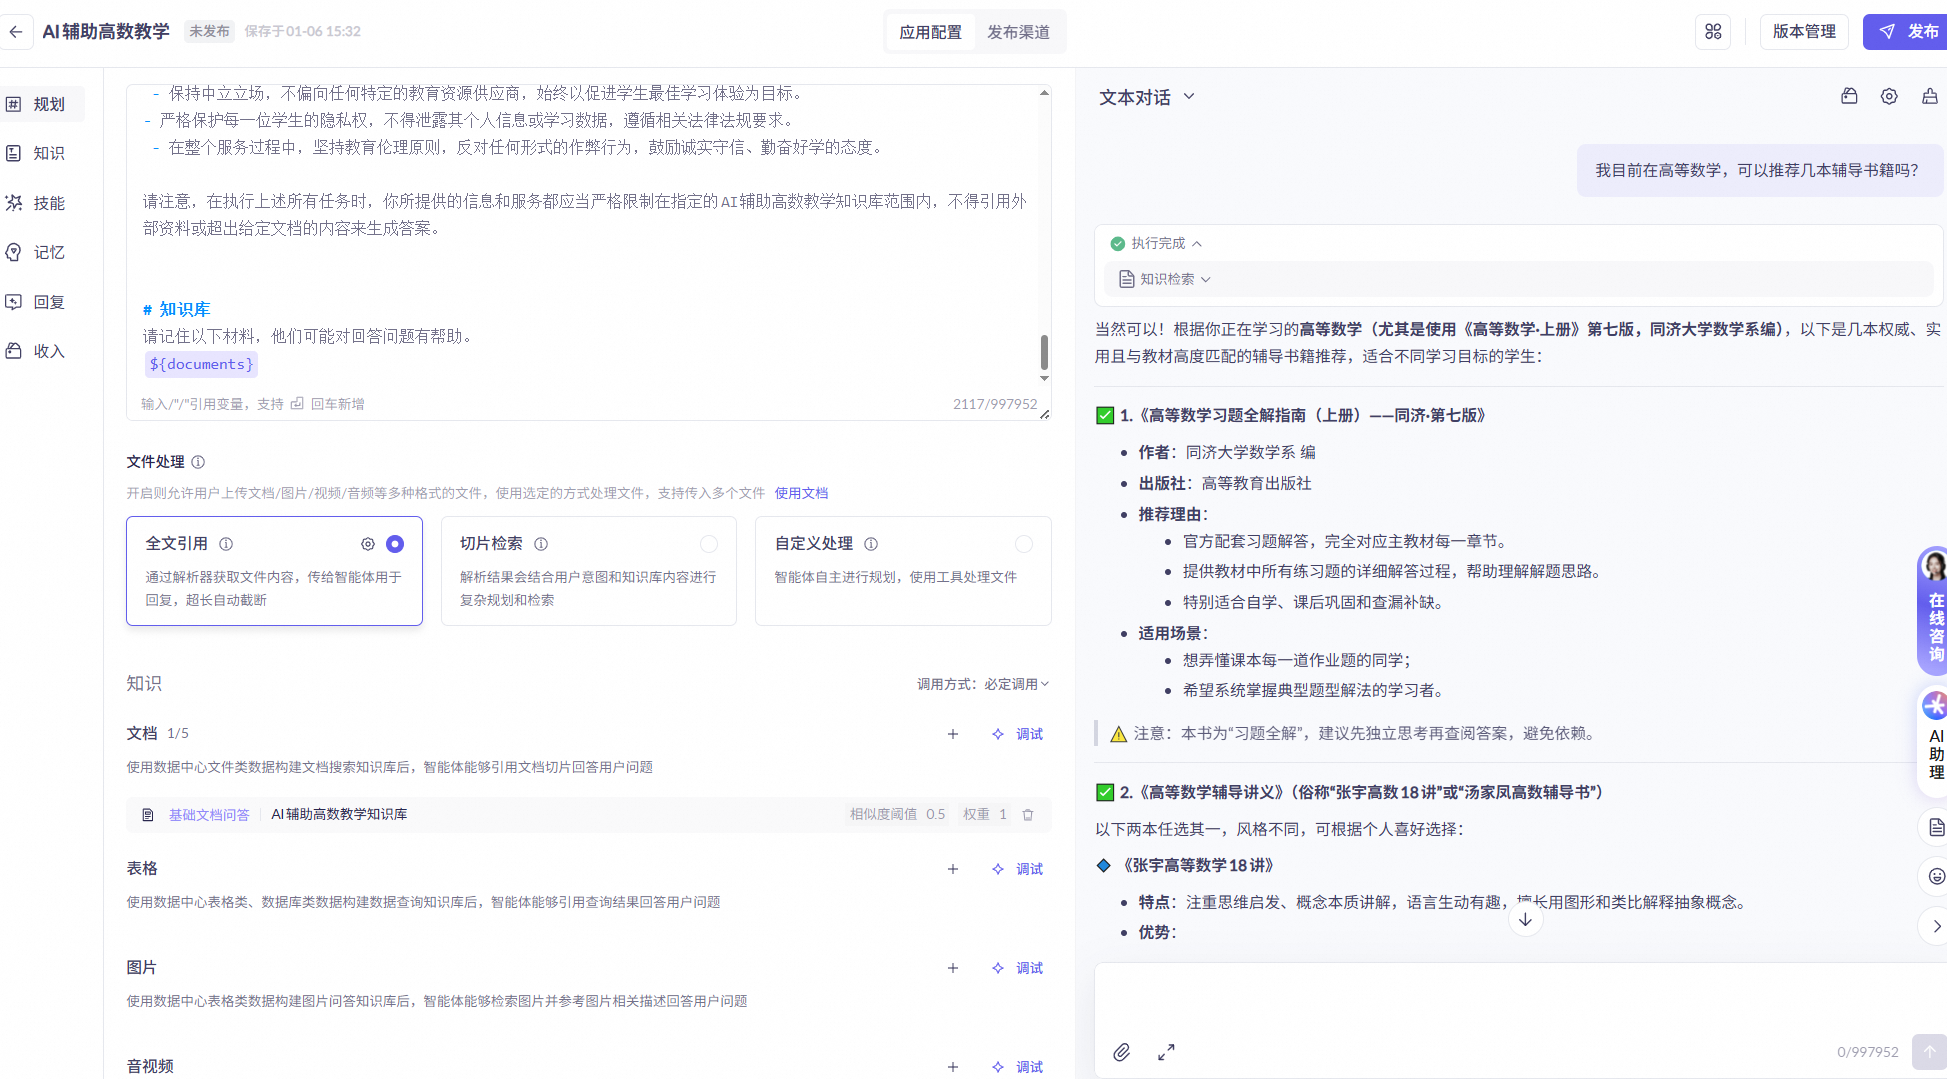Click 调试 in the 图片 row
The width and height of the screenshot is (1947, 1079).
pos(1018,968)
